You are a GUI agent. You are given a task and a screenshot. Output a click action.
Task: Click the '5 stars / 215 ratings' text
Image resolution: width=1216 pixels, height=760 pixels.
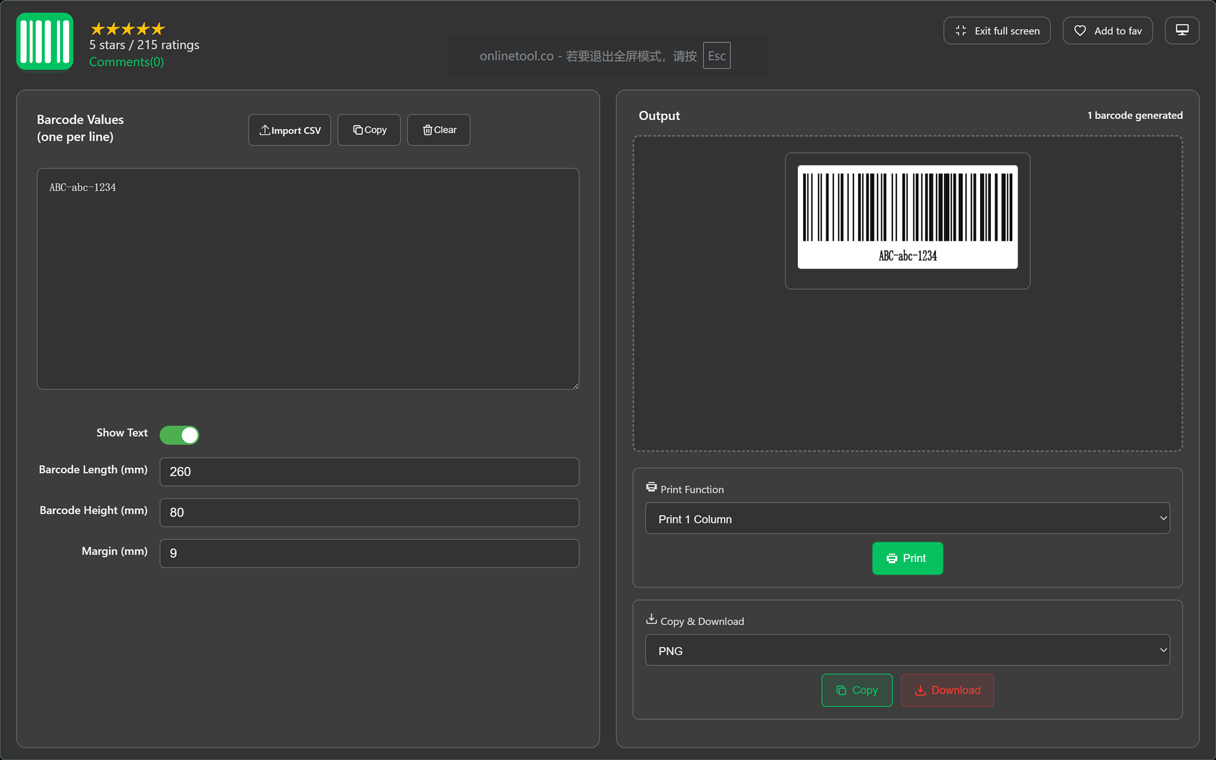[144, 45]
